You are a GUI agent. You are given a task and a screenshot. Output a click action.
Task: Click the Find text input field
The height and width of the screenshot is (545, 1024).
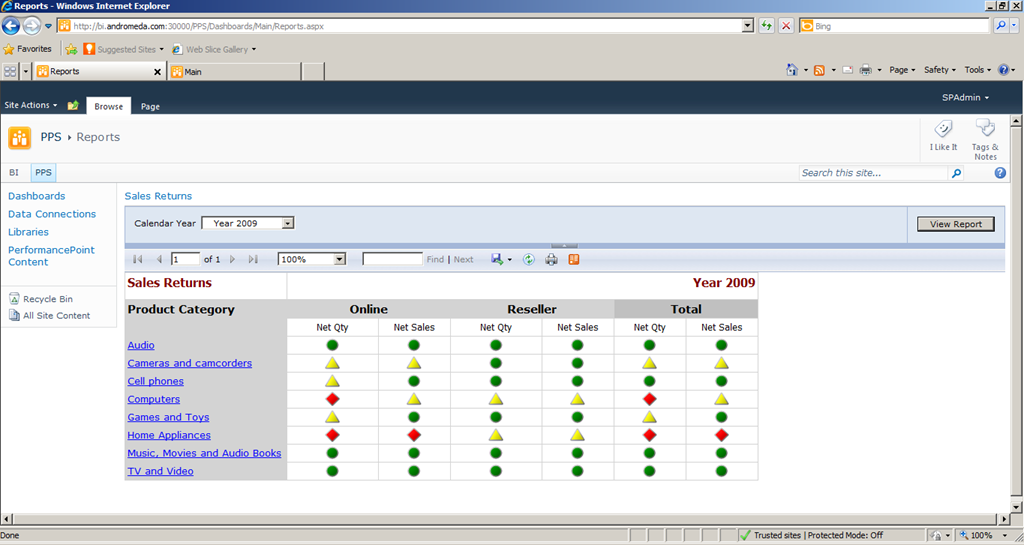tap(392, 259)
